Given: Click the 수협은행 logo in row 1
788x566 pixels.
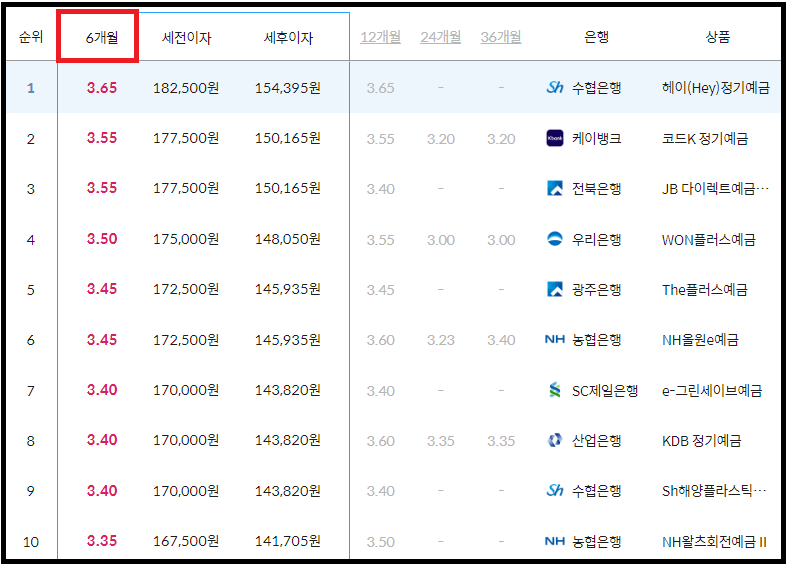Looking at the screenshot, I should pos(555,87).
